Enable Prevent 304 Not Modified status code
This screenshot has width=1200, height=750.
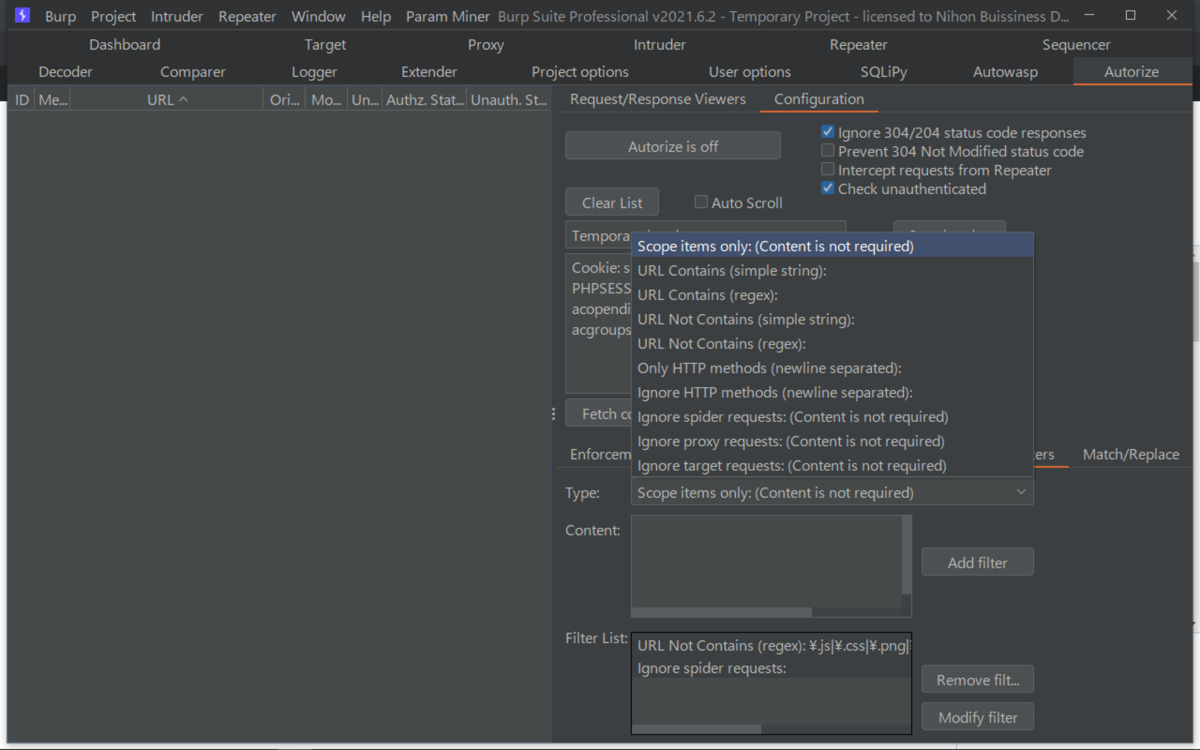(x=827, y=151)
